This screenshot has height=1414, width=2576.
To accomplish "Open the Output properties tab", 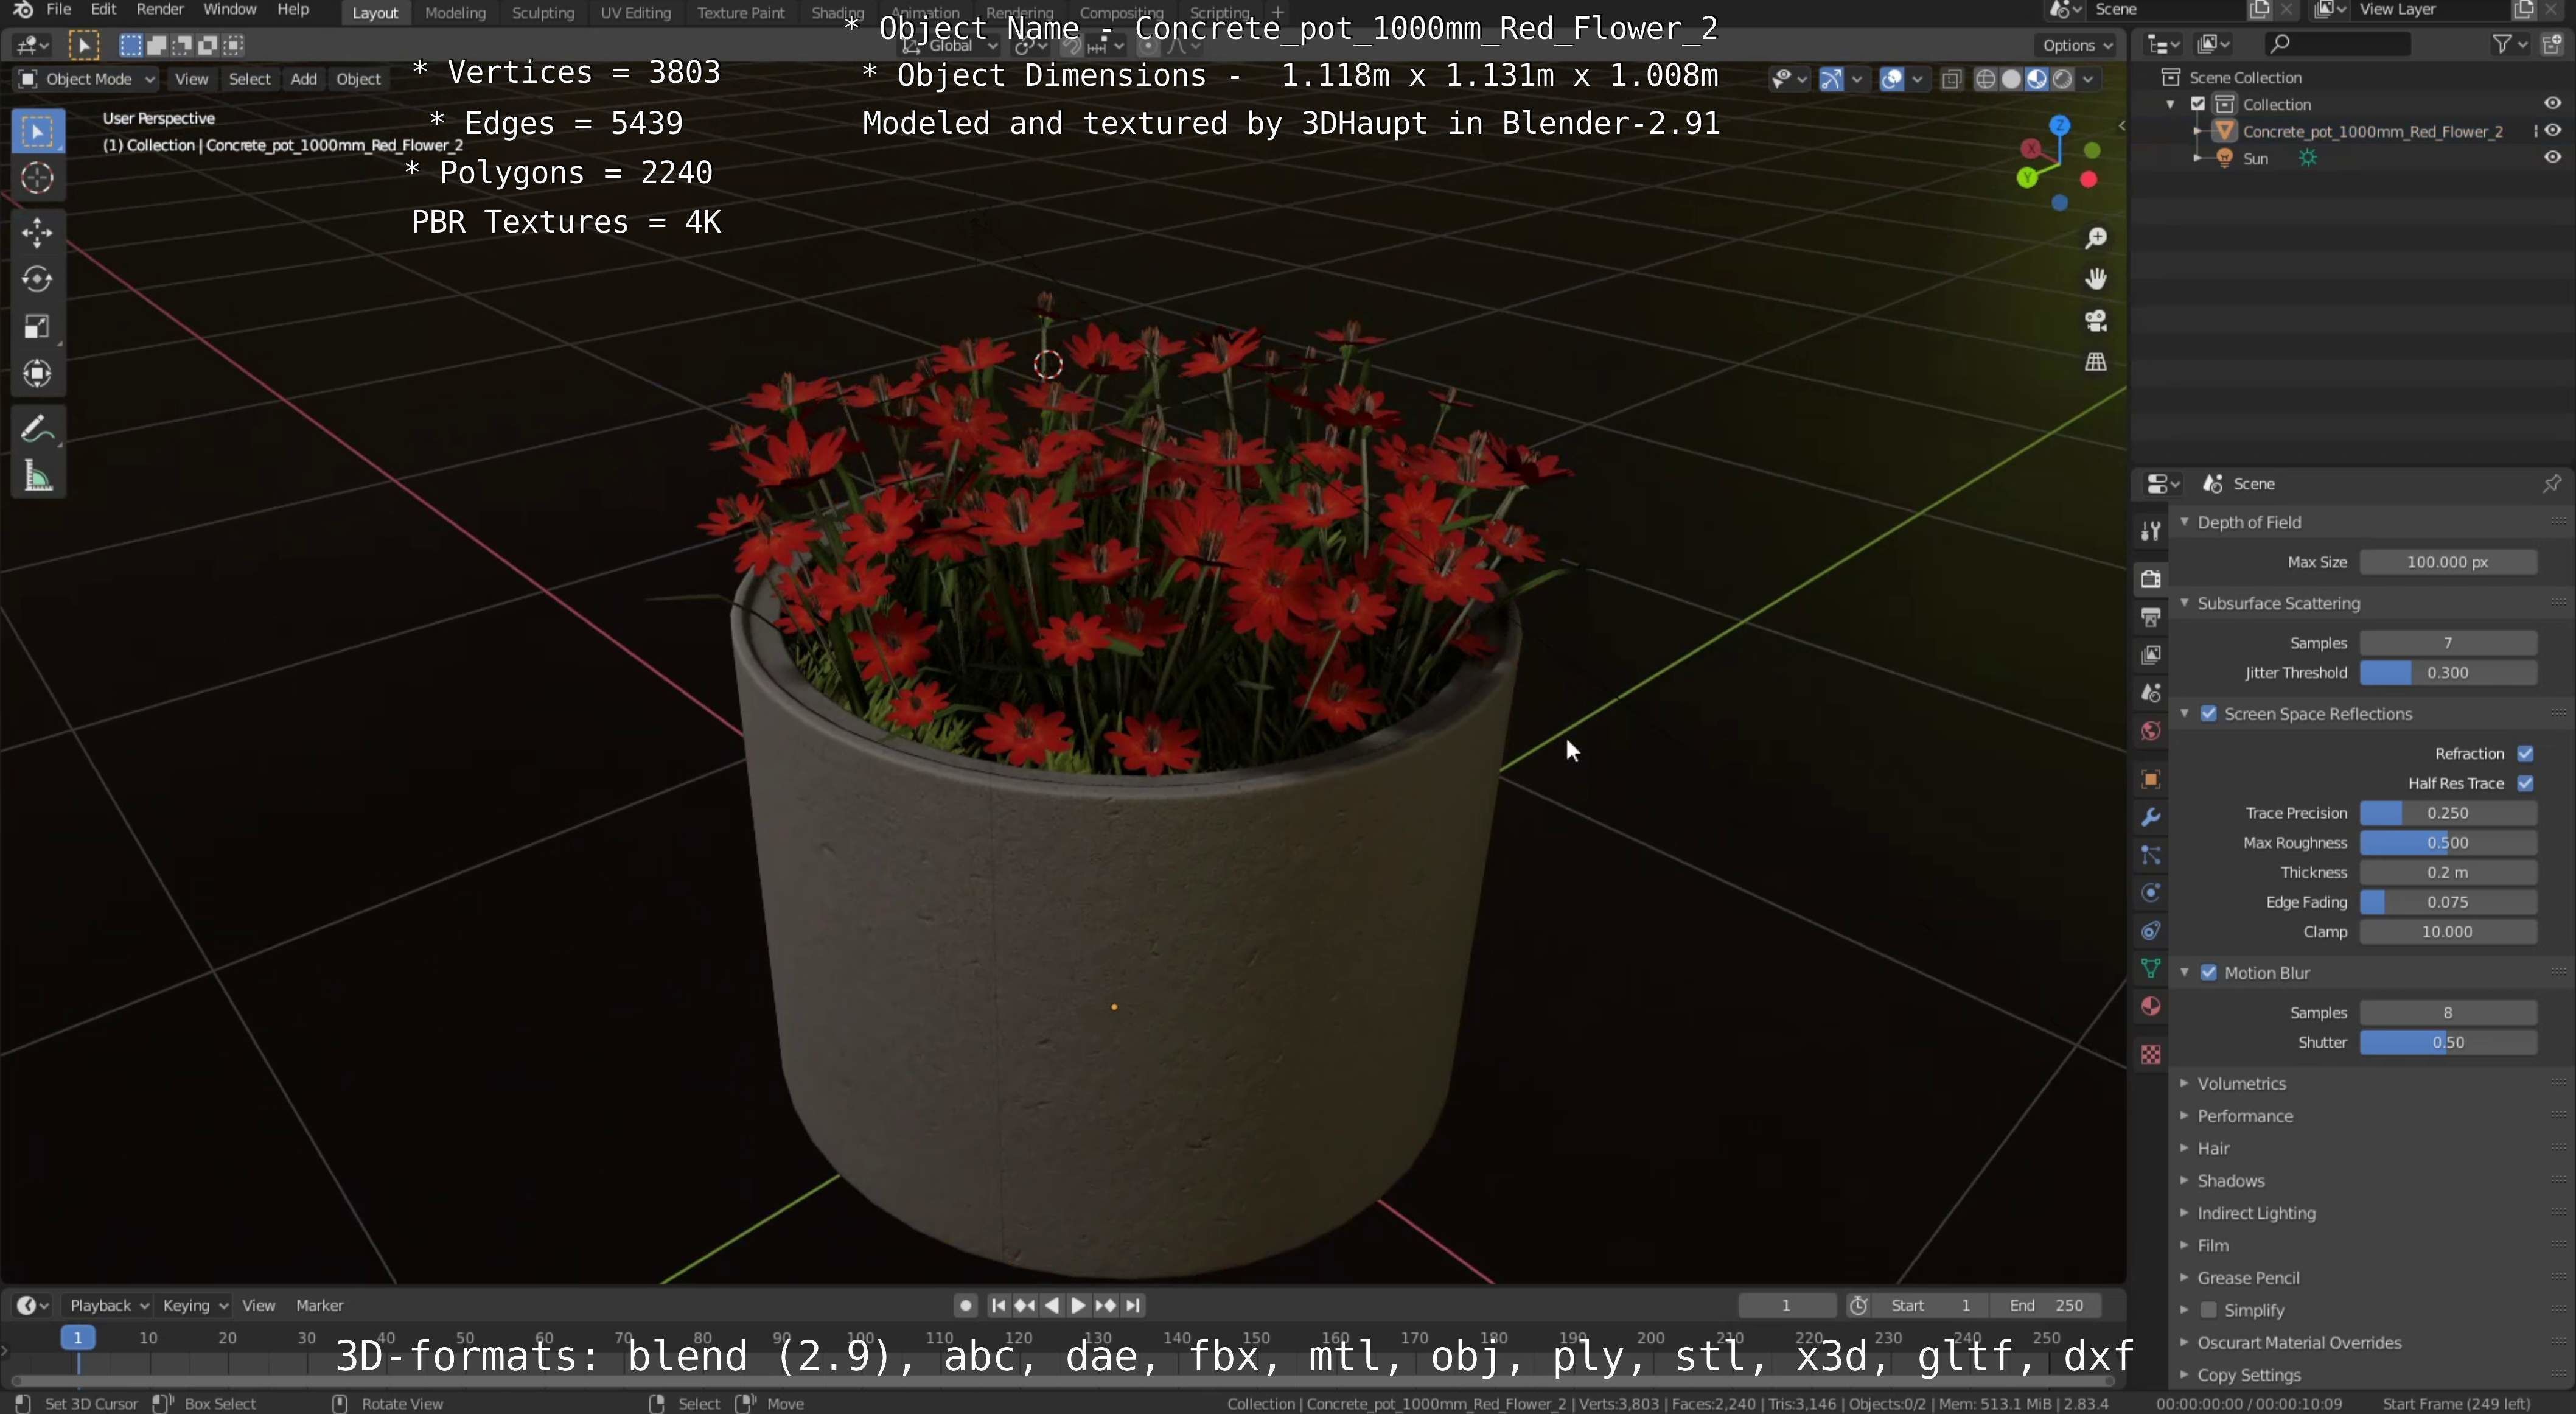I will point(2151,617).
